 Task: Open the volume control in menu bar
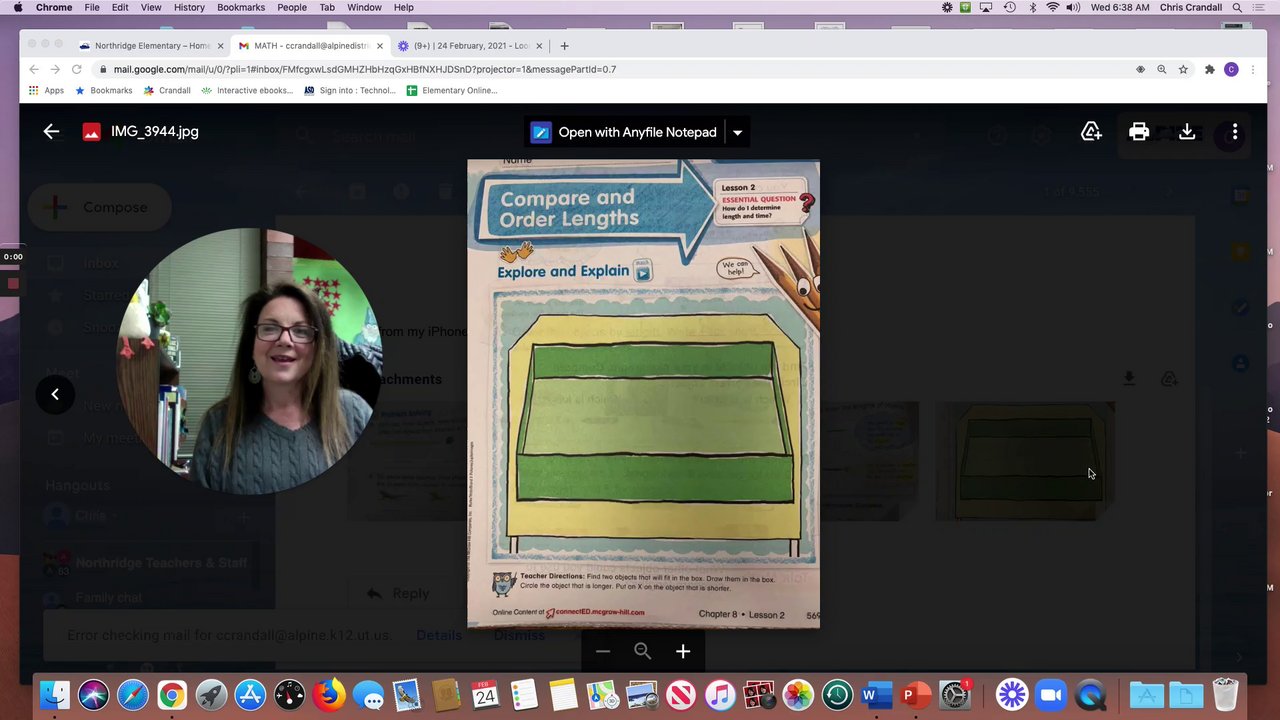tap(1073, 7)
